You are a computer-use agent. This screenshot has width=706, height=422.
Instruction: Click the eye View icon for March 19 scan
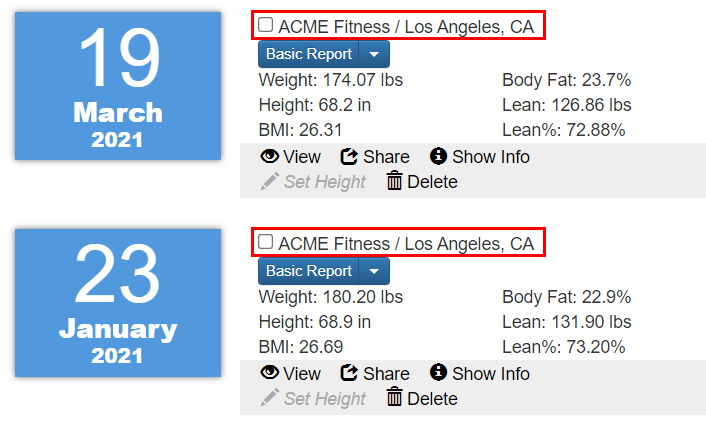click(x=270, y=156)
